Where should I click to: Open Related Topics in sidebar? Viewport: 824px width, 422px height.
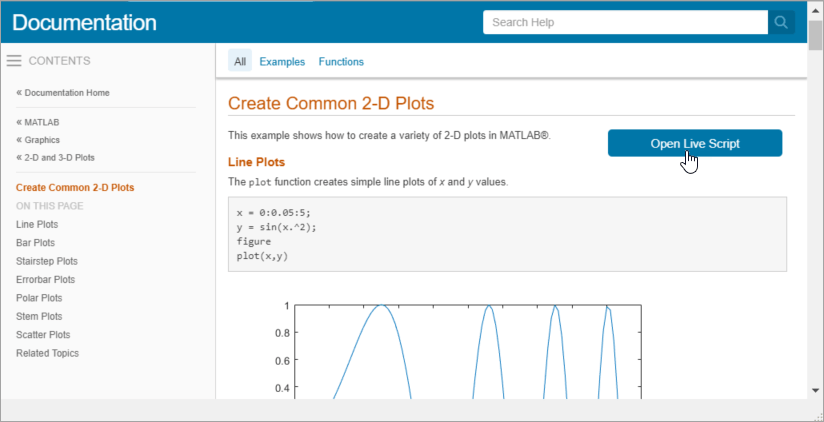pyautogui.click(x=47, y=353)
